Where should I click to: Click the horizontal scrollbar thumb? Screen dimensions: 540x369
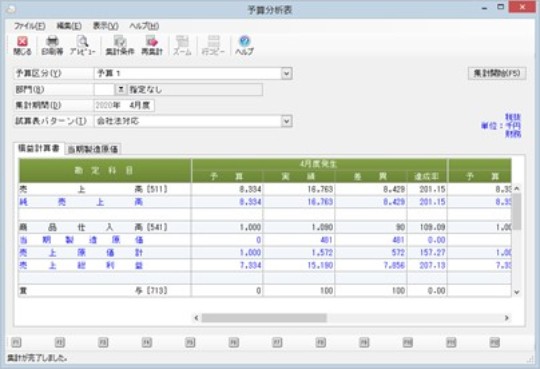point(264,318)
